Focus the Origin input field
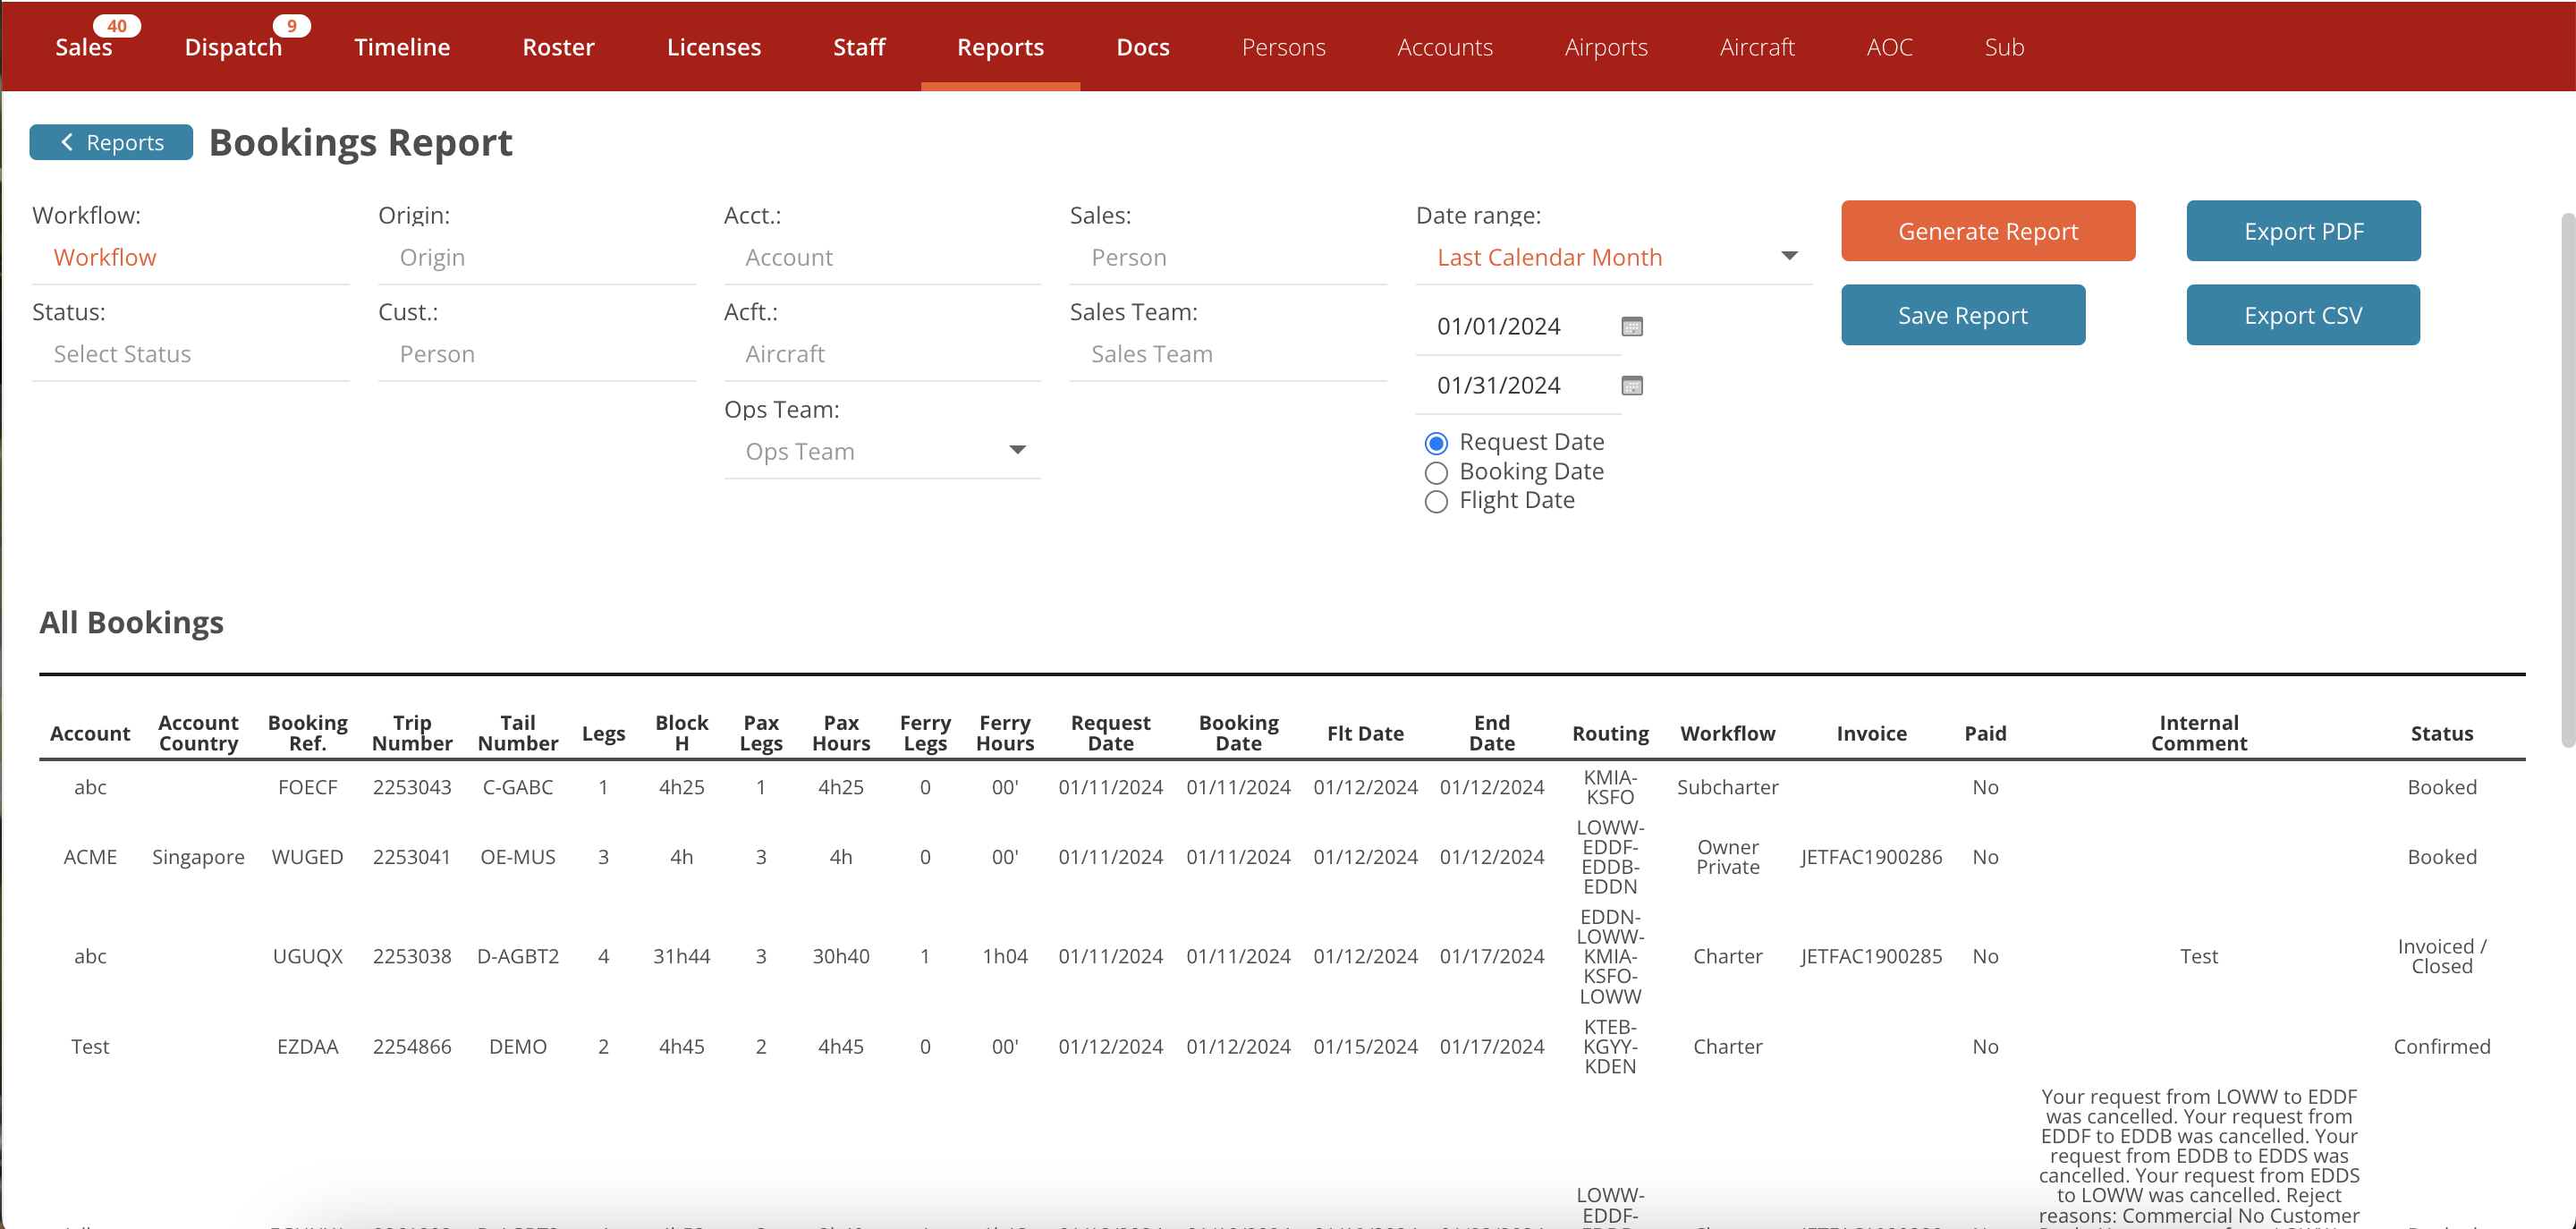 coord(536,258)
